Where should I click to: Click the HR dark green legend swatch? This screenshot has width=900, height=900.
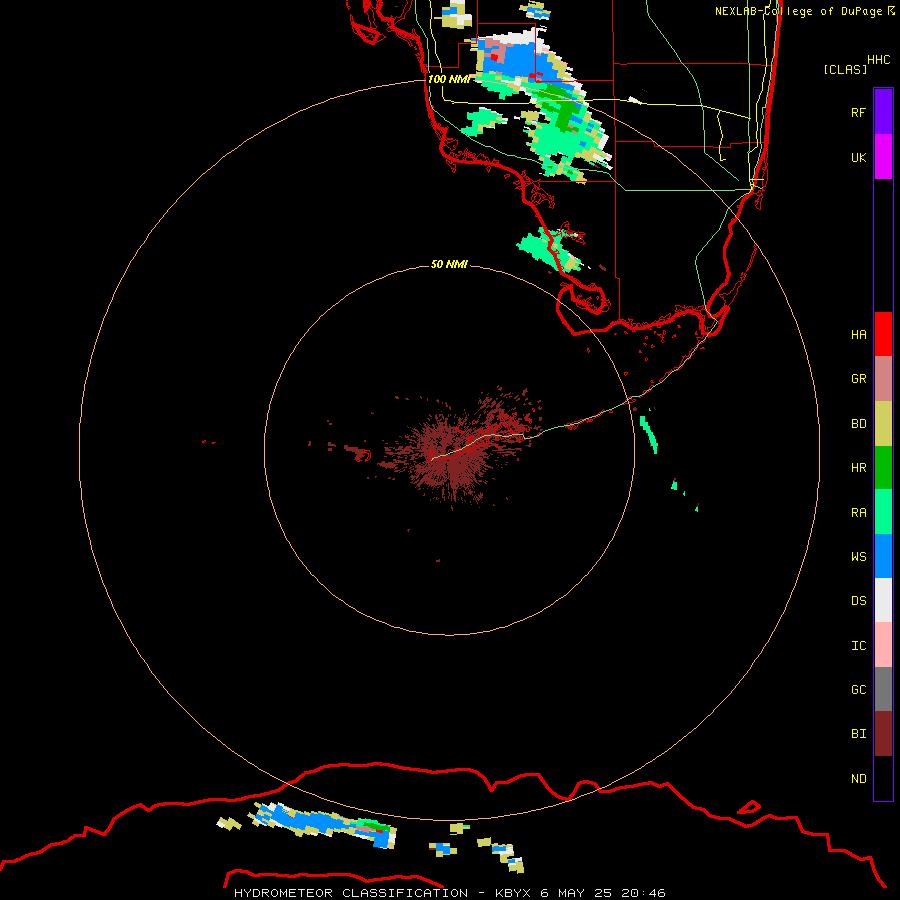point(883,468)
